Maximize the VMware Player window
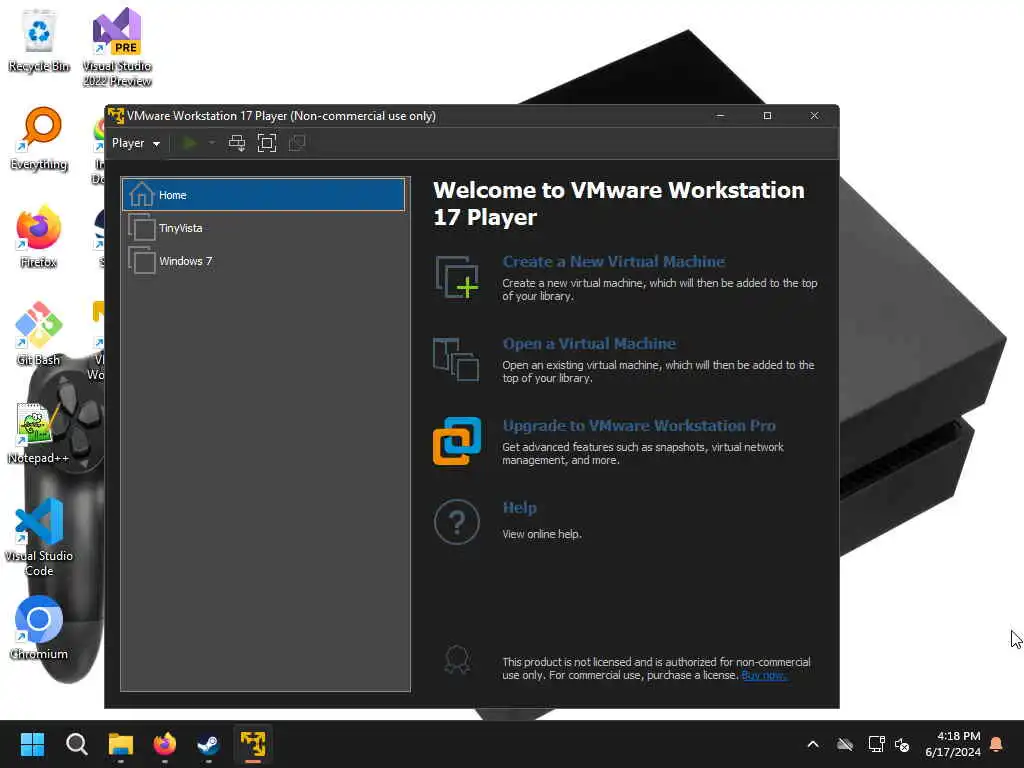Viewport: 1024px width, 768px height. coord(767,116)
